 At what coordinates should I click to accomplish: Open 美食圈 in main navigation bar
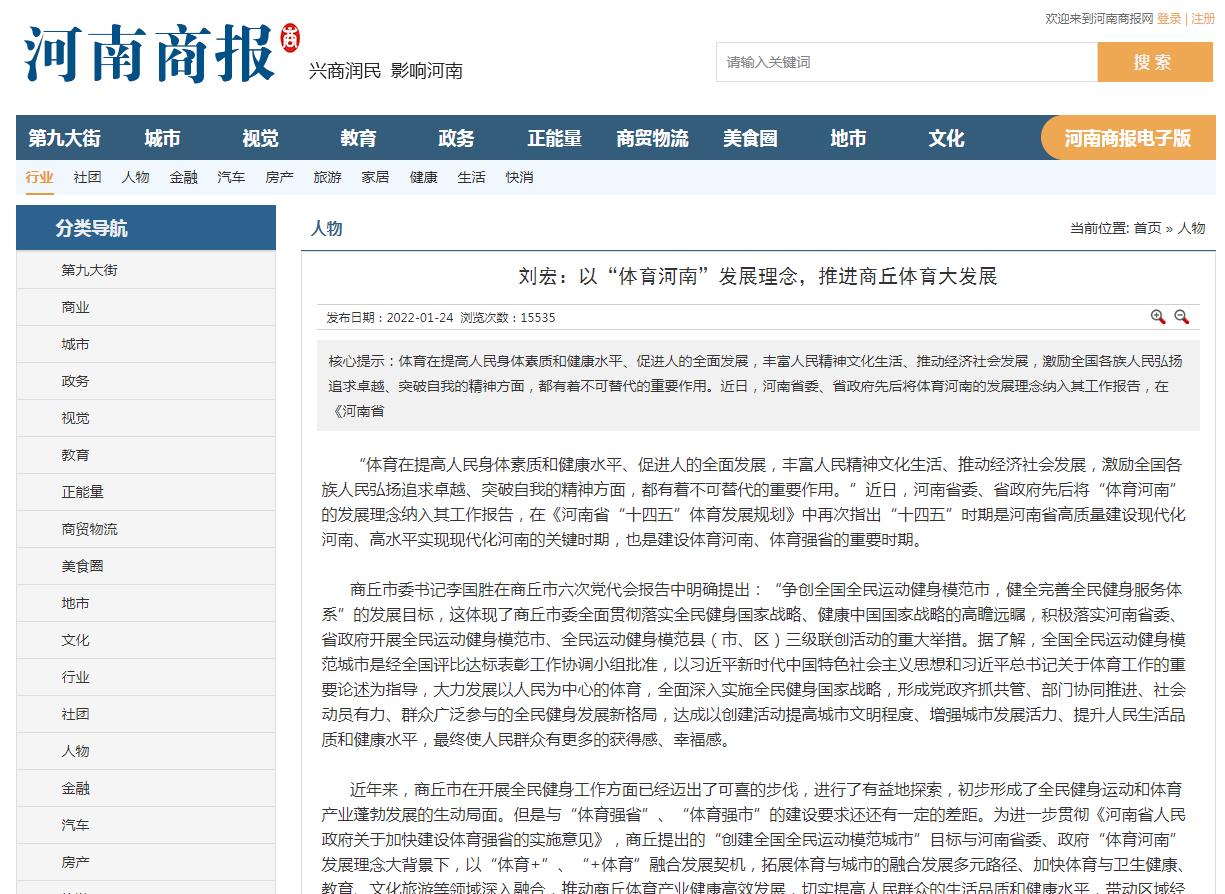click(750, 138)
